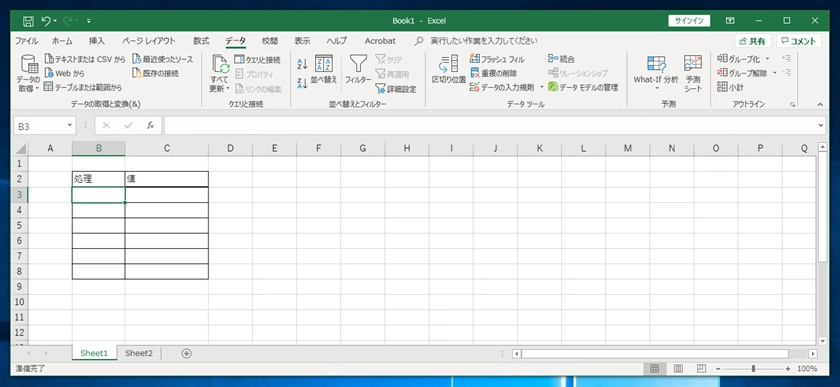Click the Comments (コメント) button
840x387 pixels.
(x=799, y=41)
